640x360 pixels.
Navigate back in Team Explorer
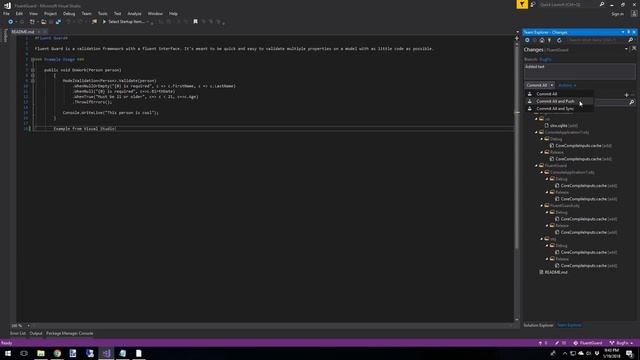coord(527,40)
